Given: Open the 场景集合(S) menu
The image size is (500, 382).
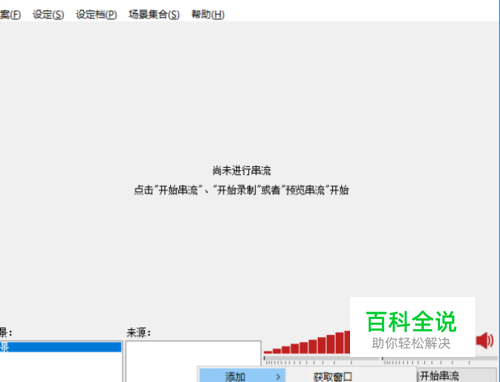Looking at the screenshot, I should [154, 15].
